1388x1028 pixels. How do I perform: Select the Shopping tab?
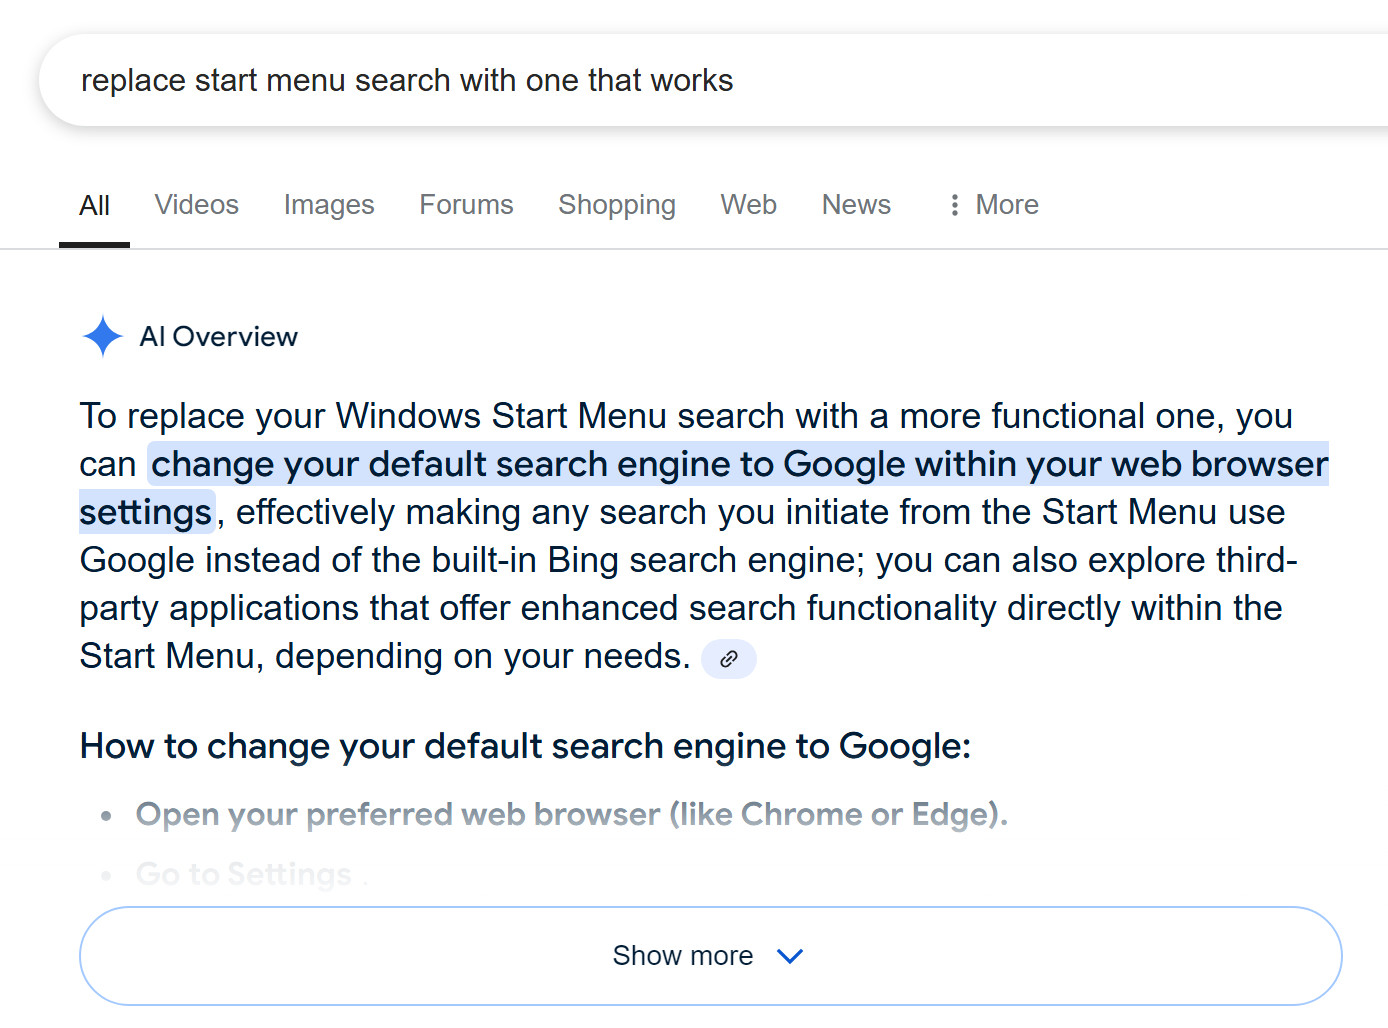click(617, 205)
